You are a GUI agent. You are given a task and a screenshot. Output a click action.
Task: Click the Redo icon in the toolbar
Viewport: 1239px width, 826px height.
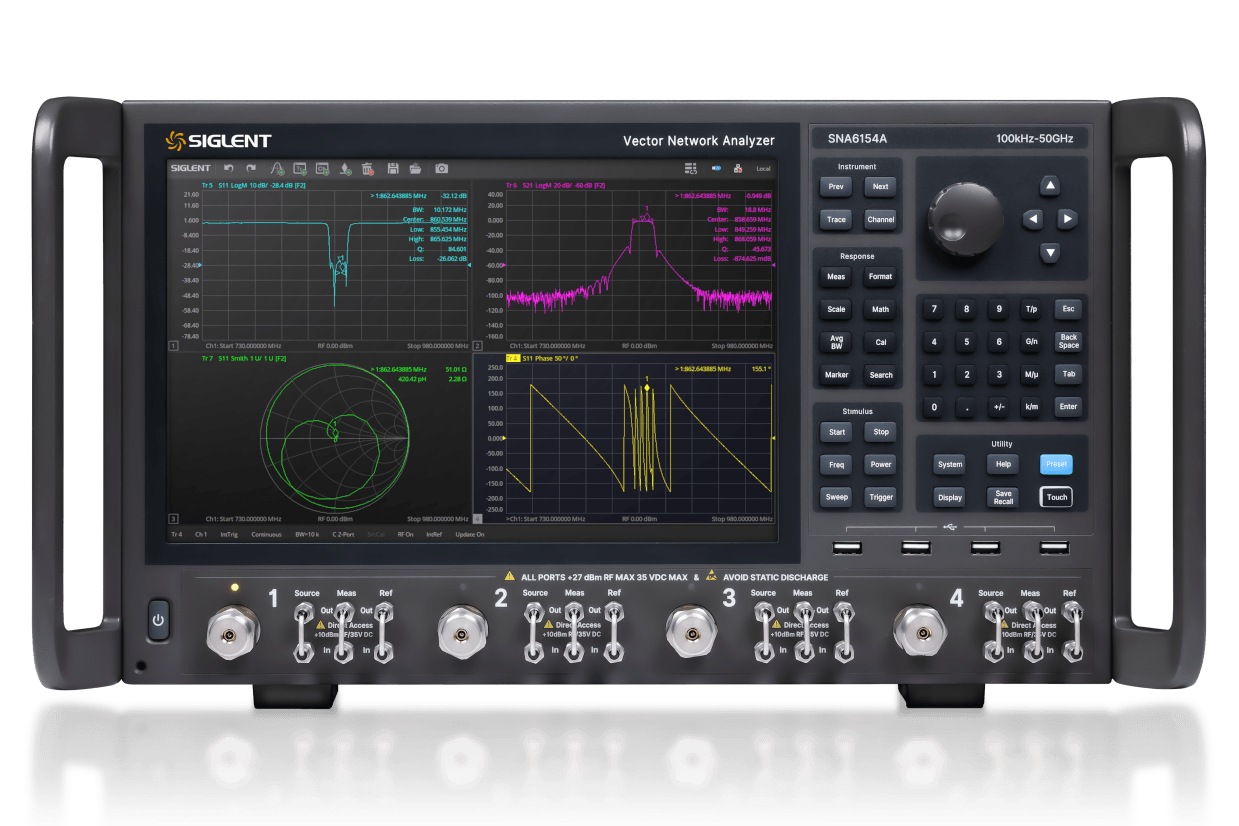coord(251,168)
